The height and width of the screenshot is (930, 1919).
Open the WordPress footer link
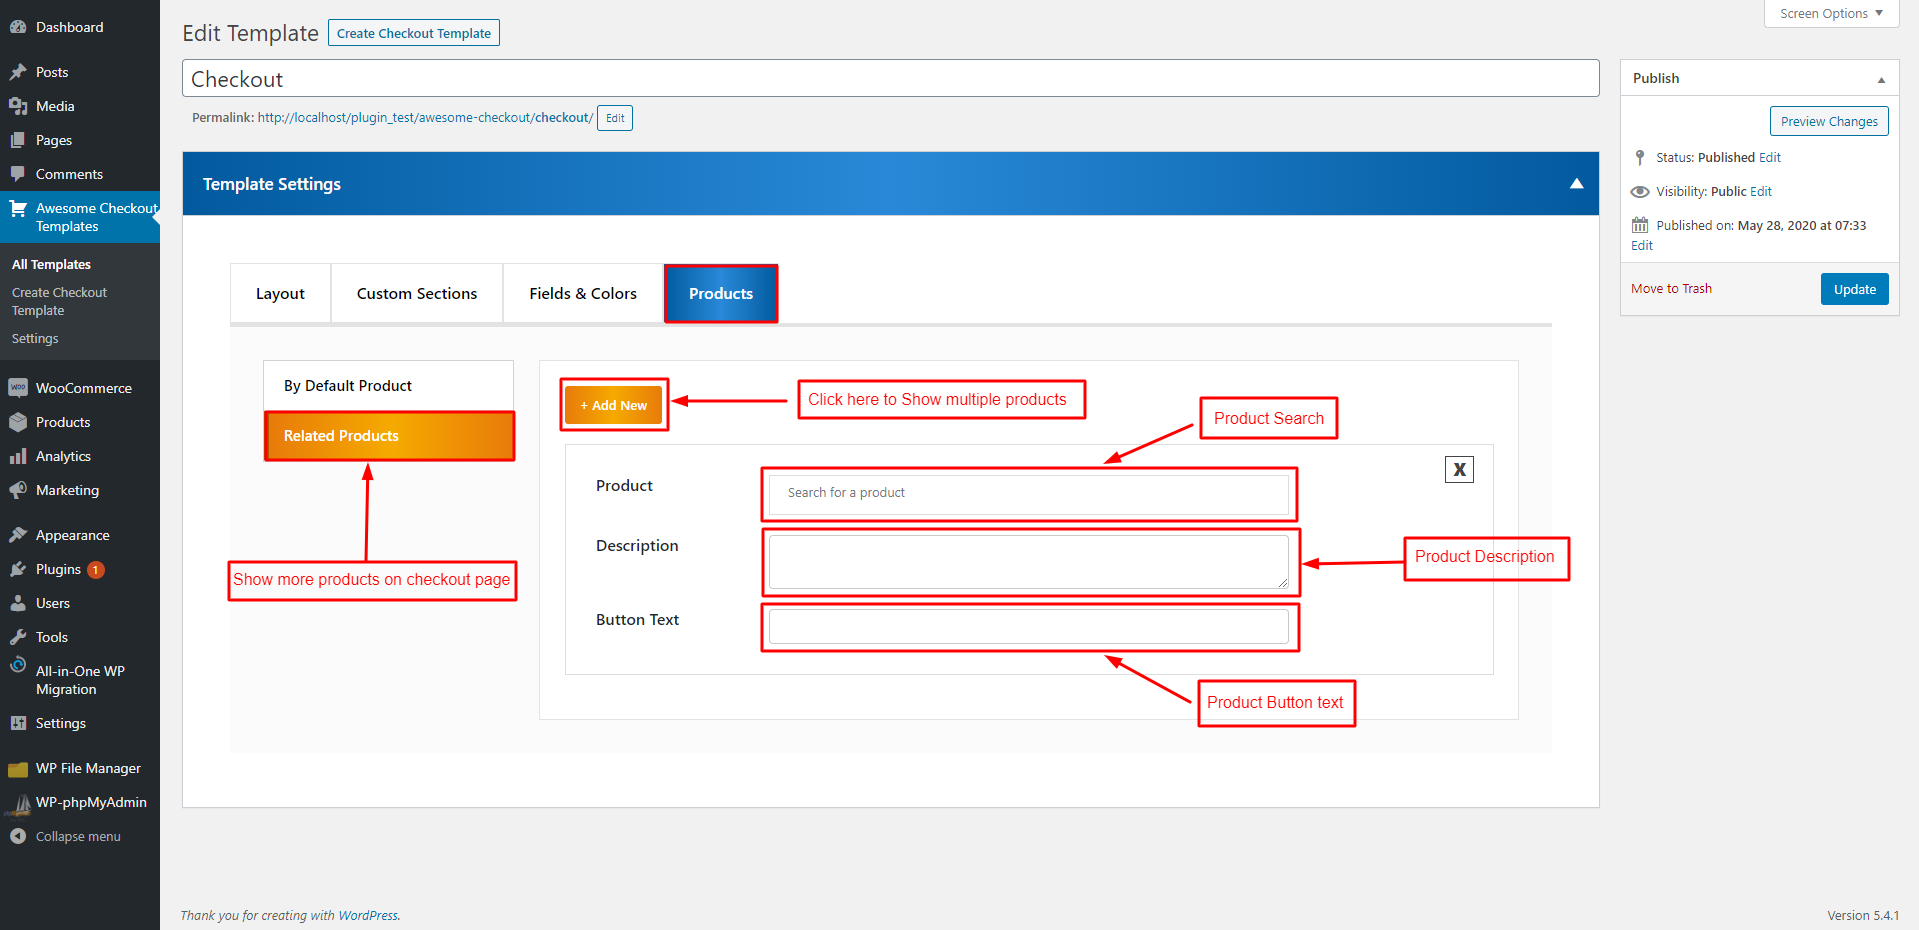[x=368, y=915]
